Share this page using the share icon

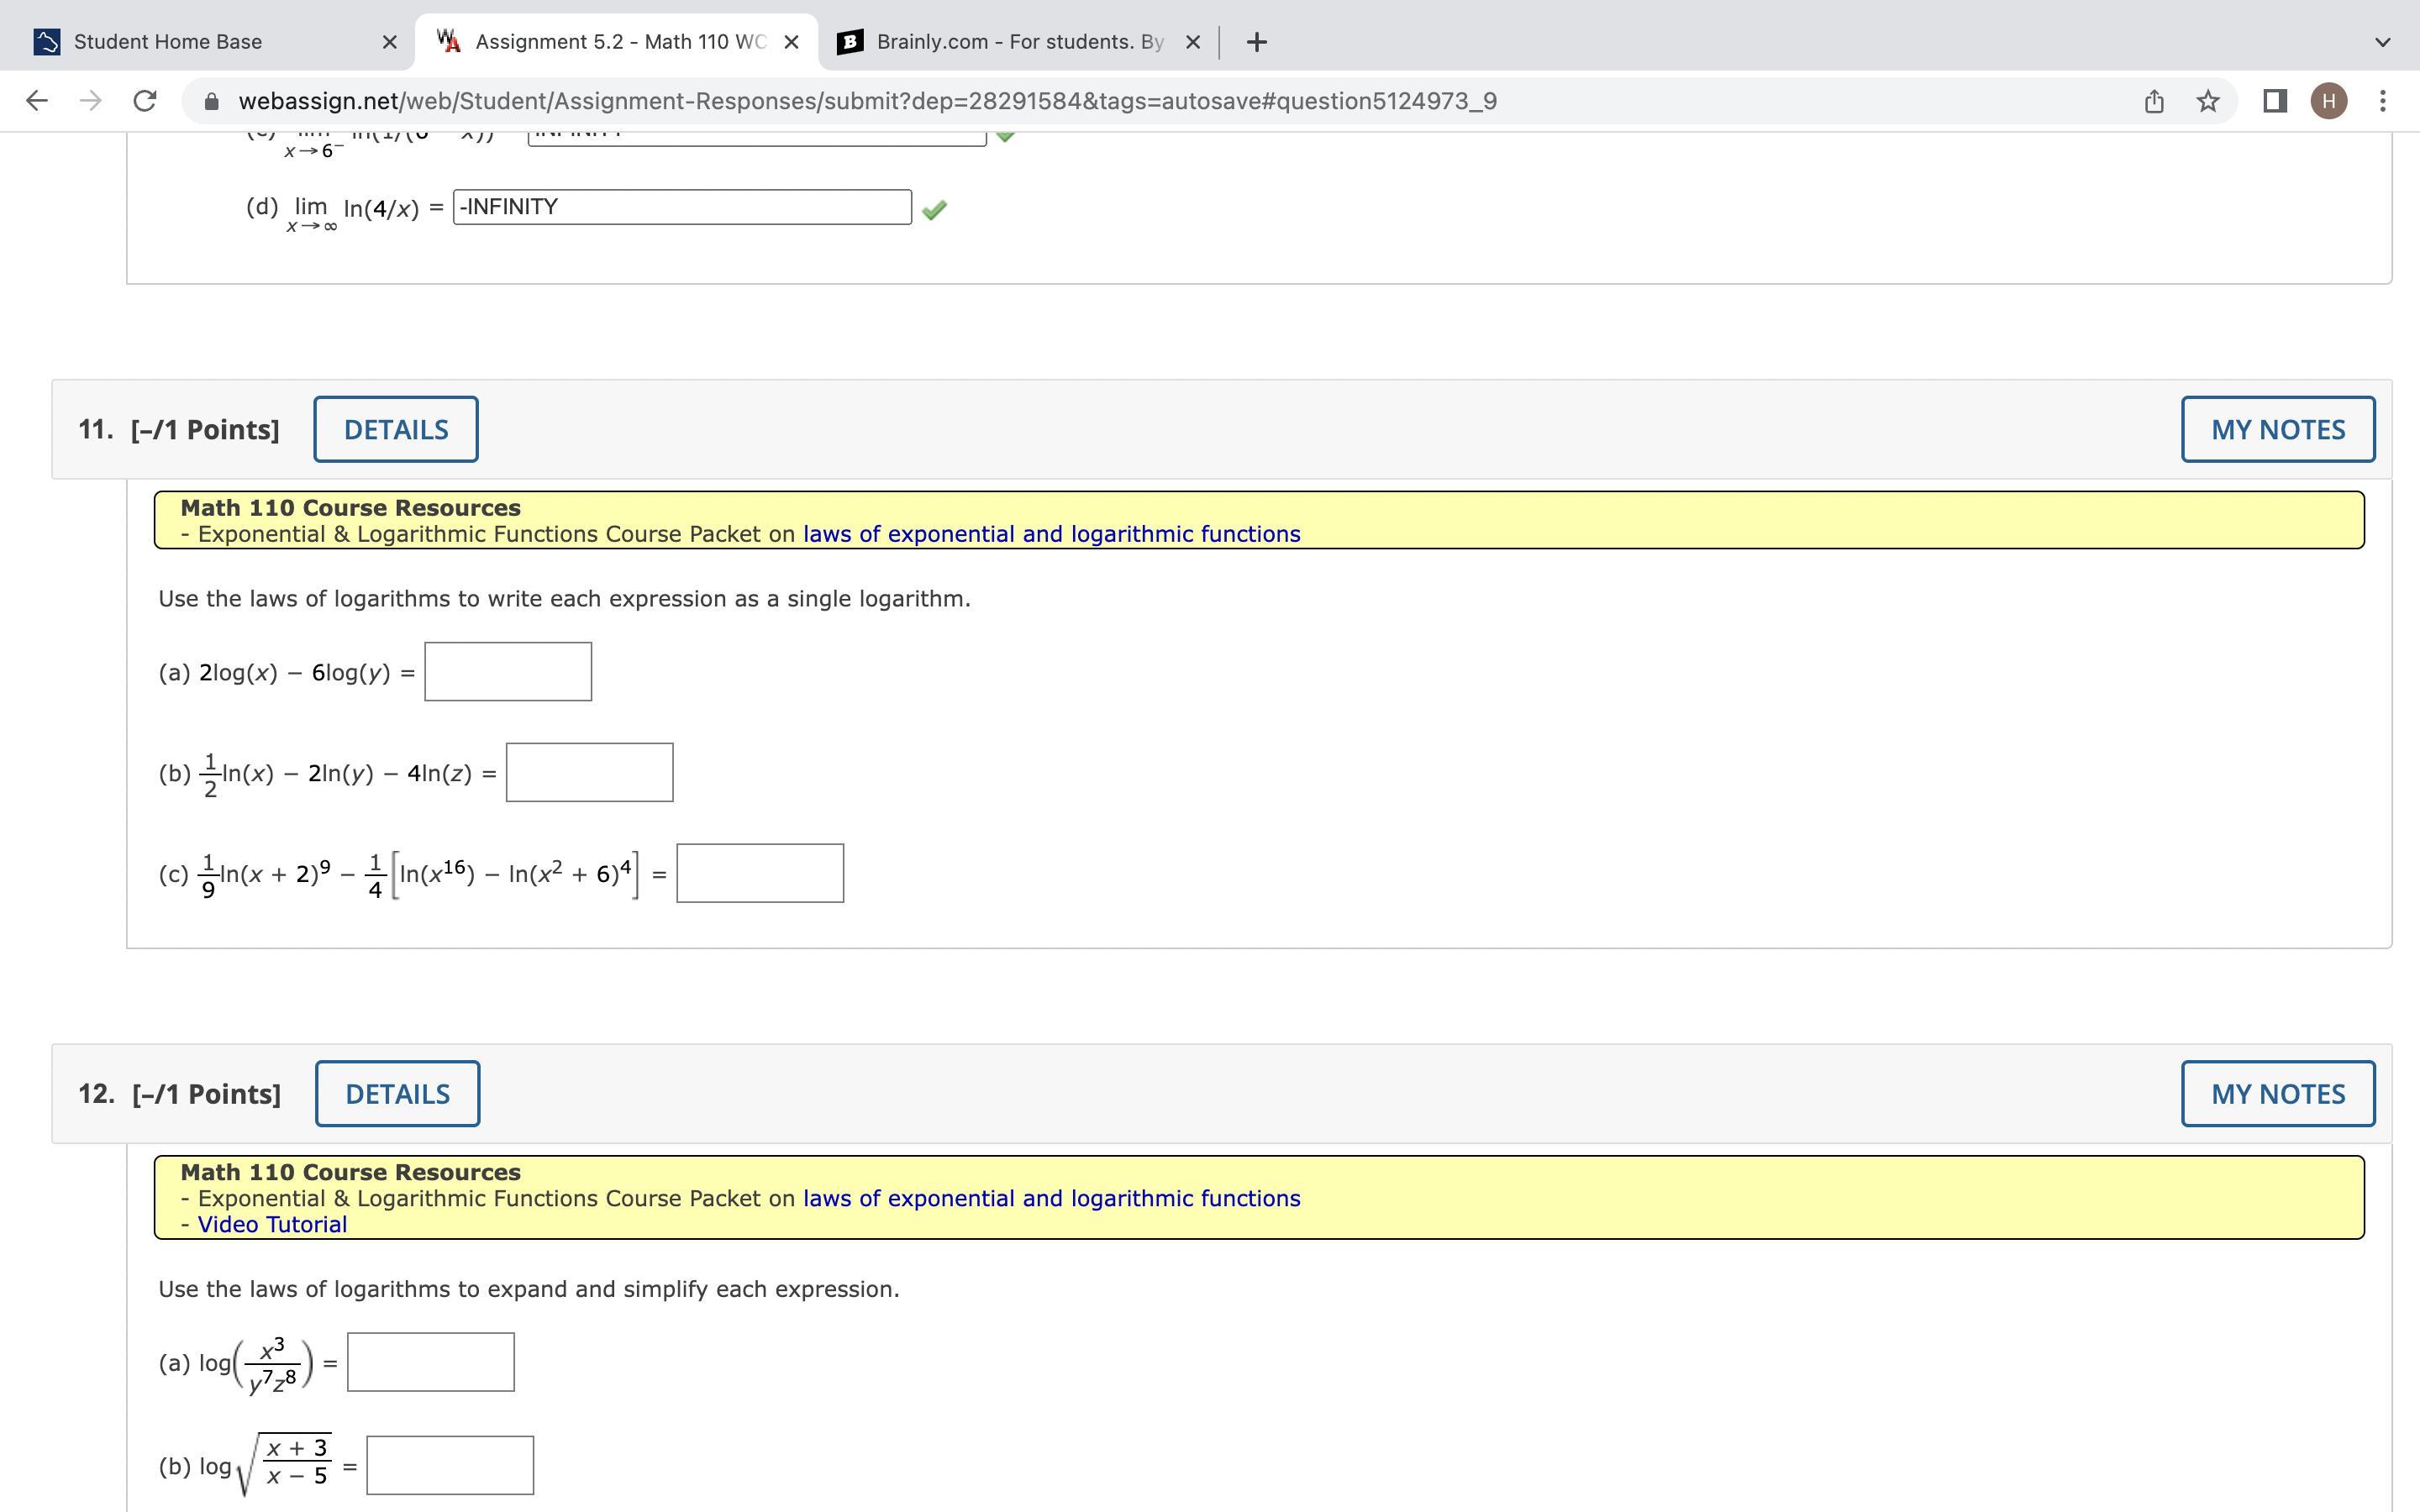pyautogui.click(x=2154, y=101)
